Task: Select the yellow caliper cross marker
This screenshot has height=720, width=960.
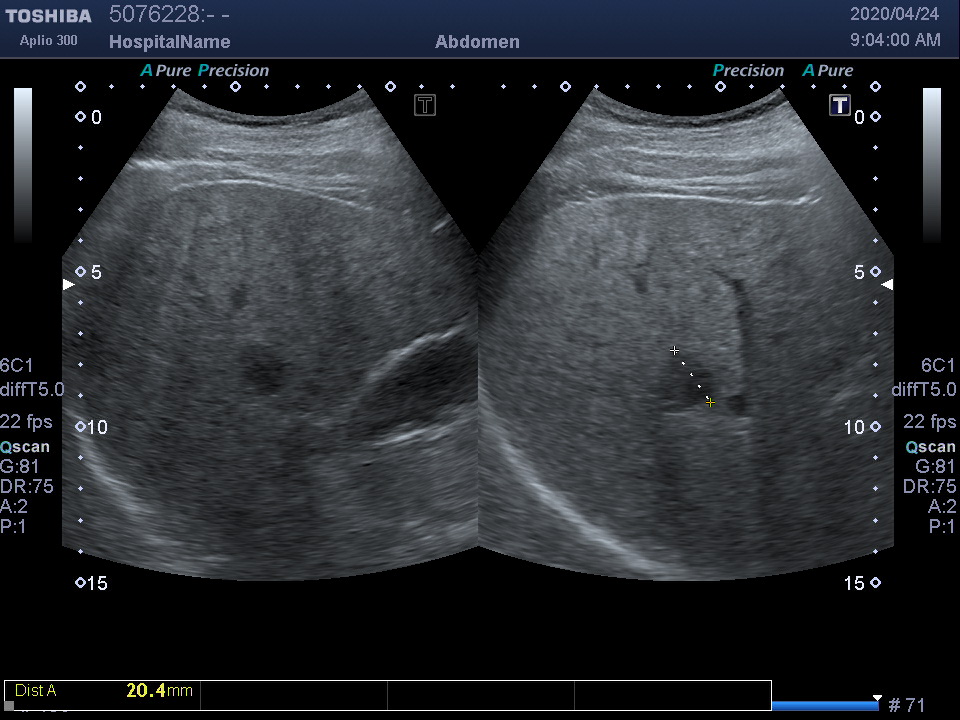Action: point(710,402)
